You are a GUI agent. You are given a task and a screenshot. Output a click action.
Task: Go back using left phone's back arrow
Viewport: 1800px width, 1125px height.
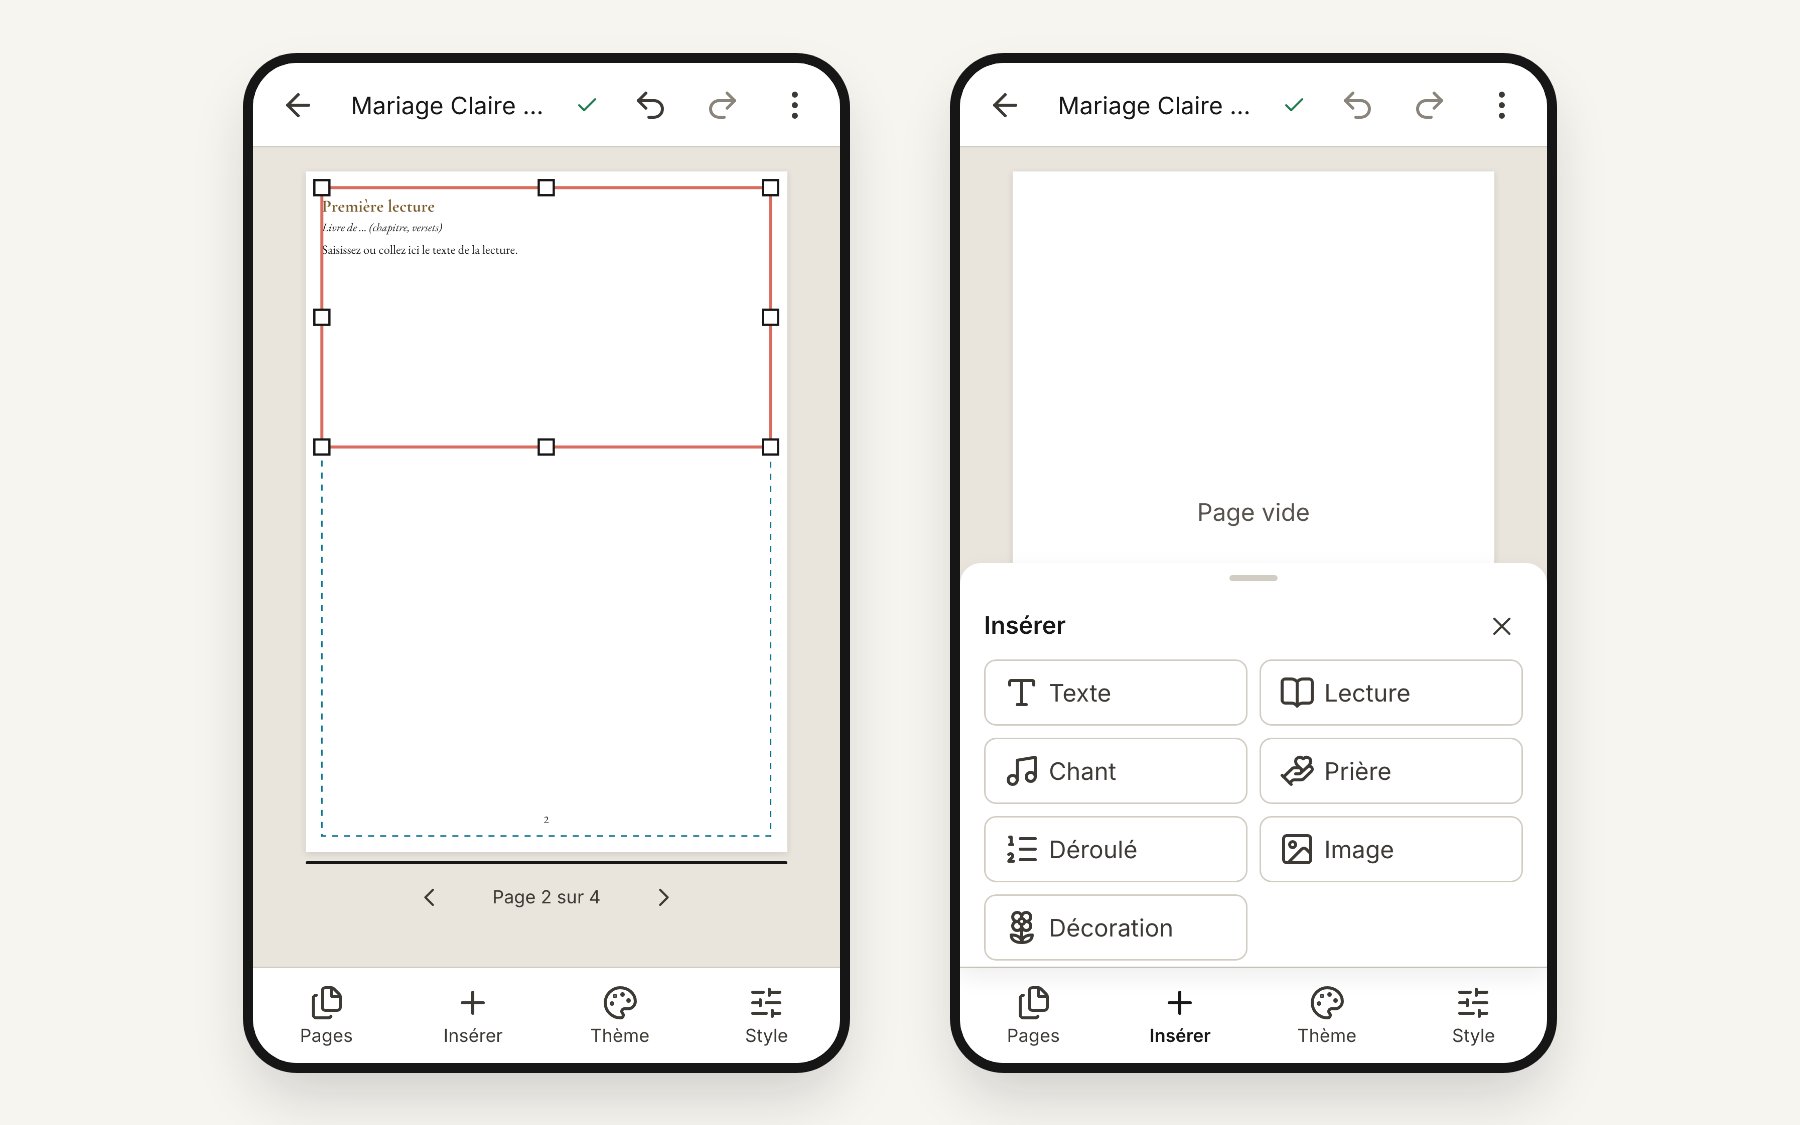tap(298, 105)
